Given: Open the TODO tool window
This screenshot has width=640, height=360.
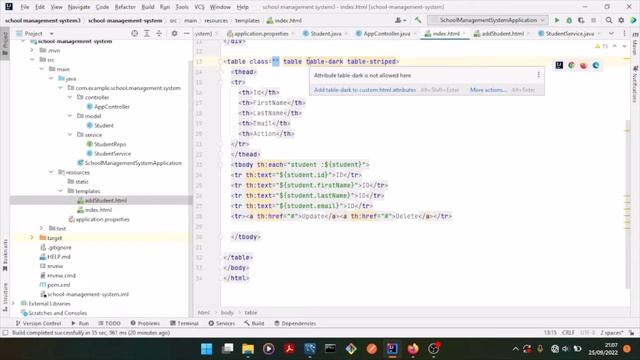Looking at the screenshot, I should coord(109,323).
